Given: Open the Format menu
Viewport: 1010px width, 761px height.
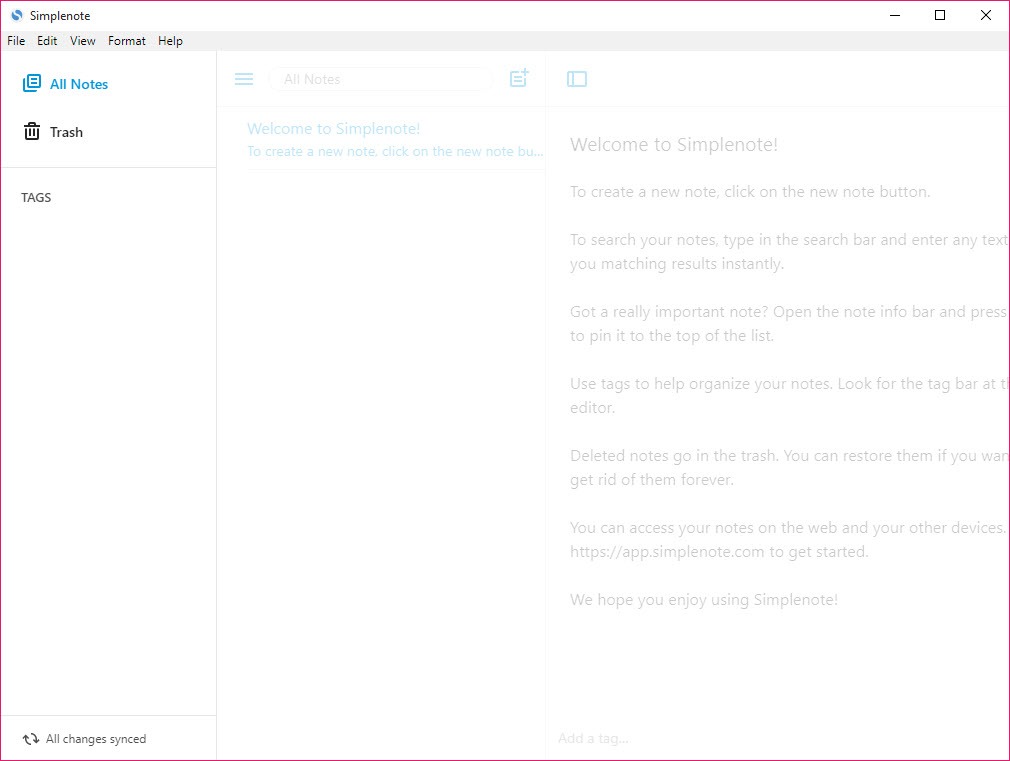Looking at the screenshot, I should click(x=127, y=41).
